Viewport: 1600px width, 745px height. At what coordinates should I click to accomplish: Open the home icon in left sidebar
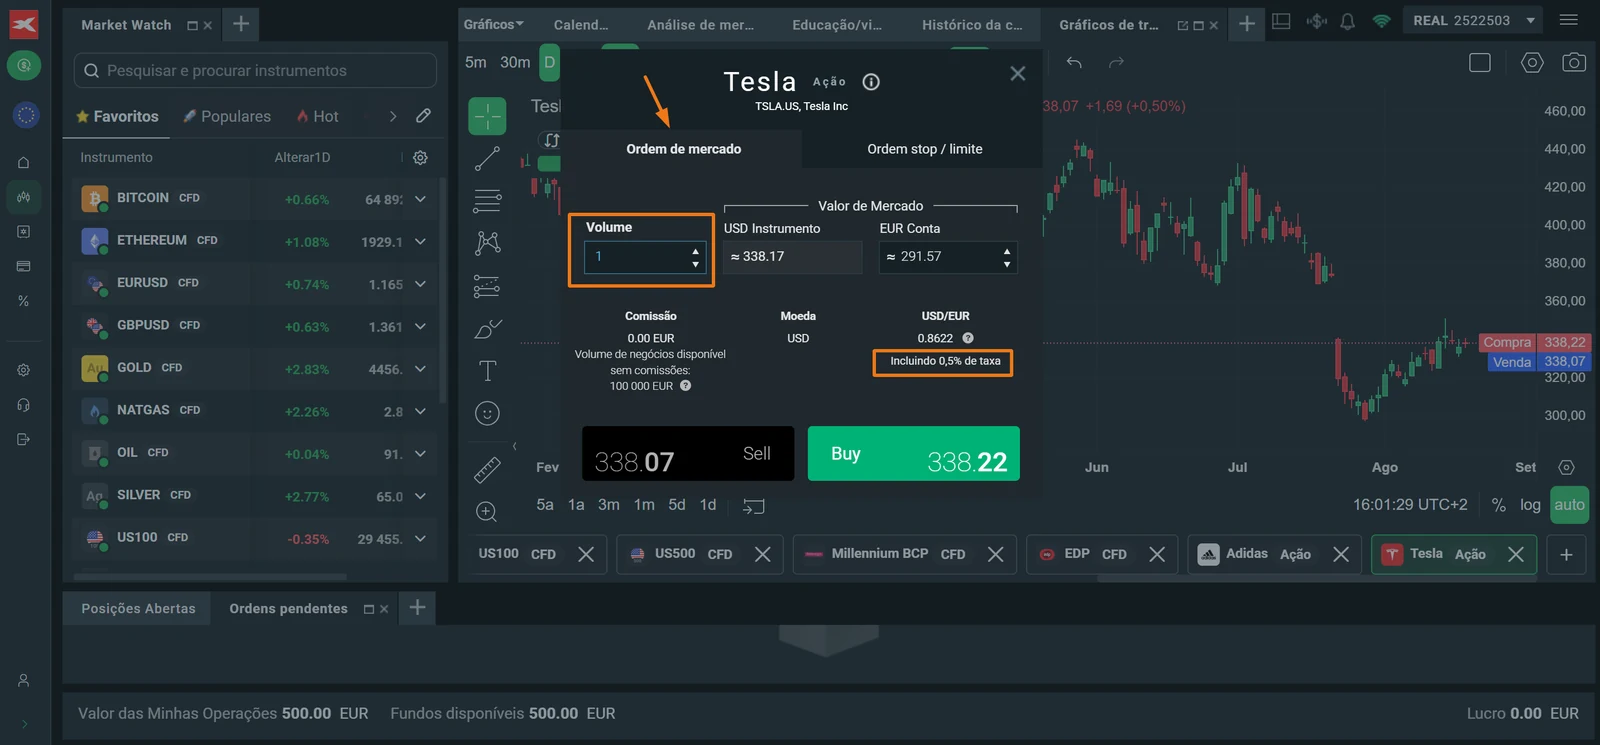click(24, 162)
